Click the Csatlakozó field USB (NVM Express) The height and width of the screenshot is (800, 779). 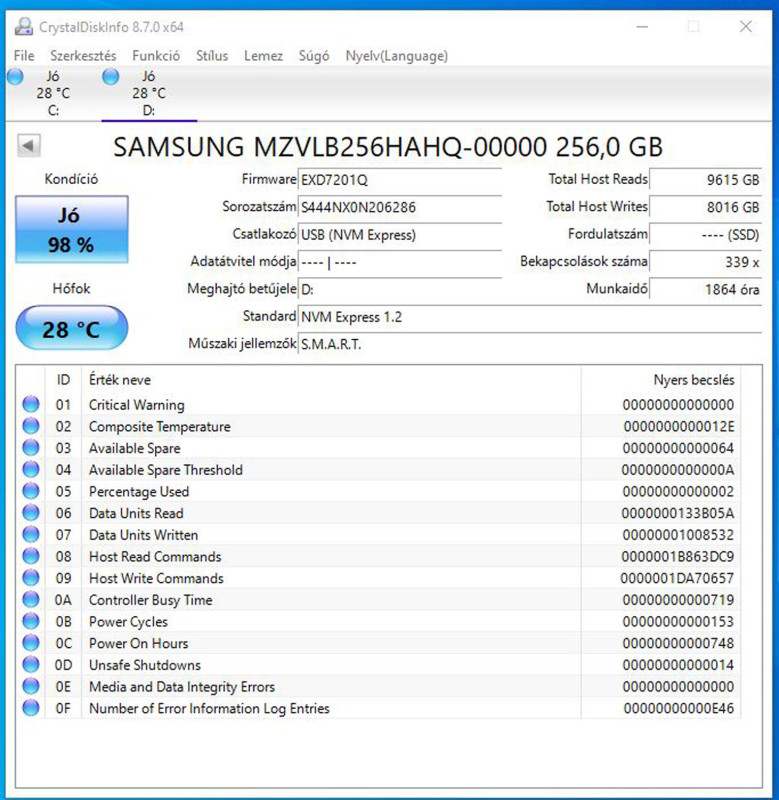tap(399, 235)
